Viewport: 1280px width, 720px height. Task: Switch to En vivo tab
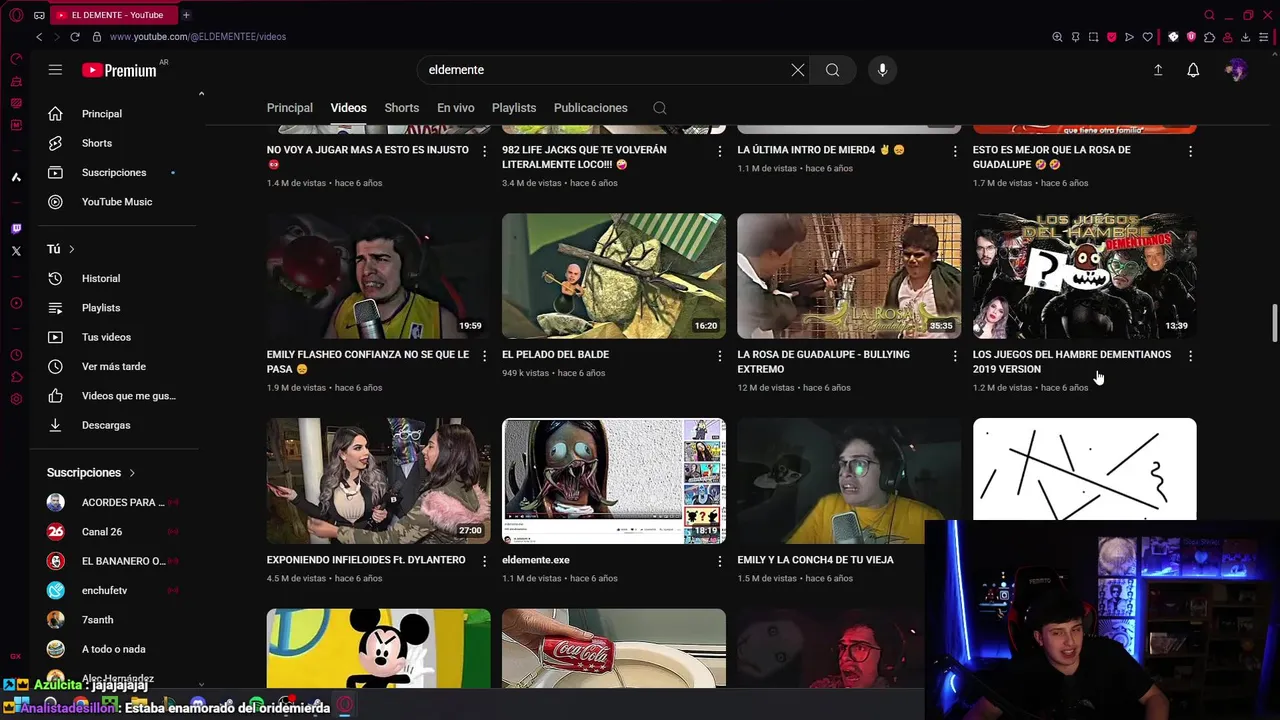tap(455, 108)
